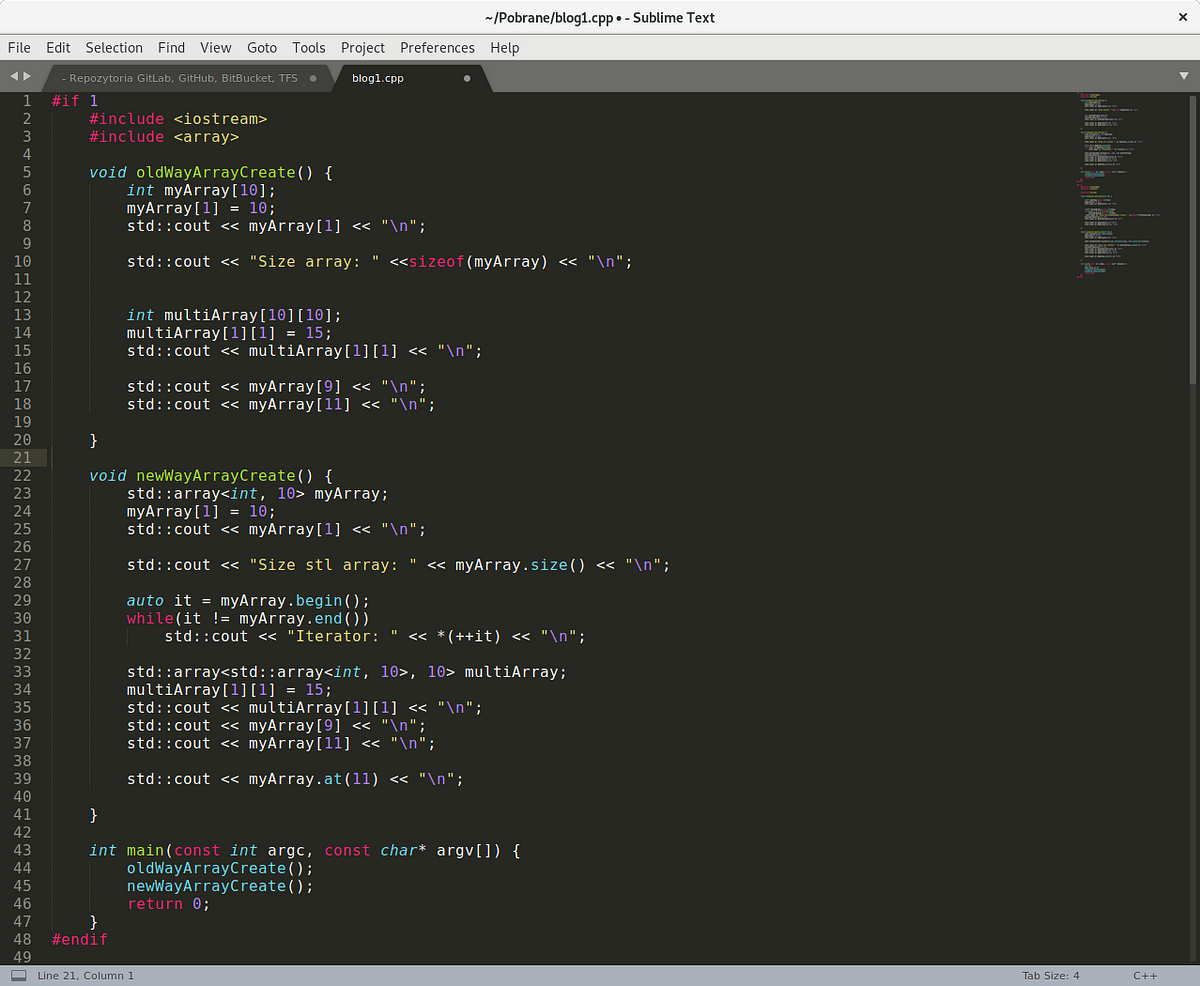Click the Line 21, Column 1 indicator

[x=85, y=975]
